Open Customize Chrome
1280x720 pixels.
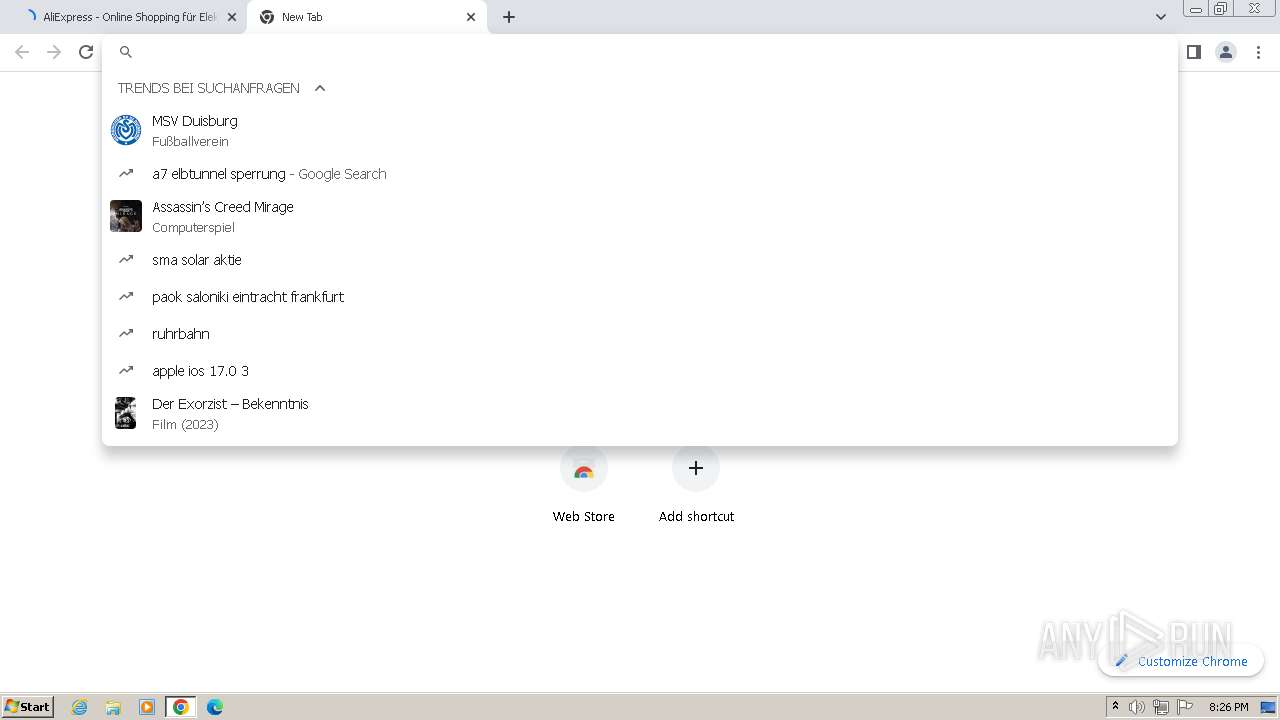click(x=1181, y=661)
